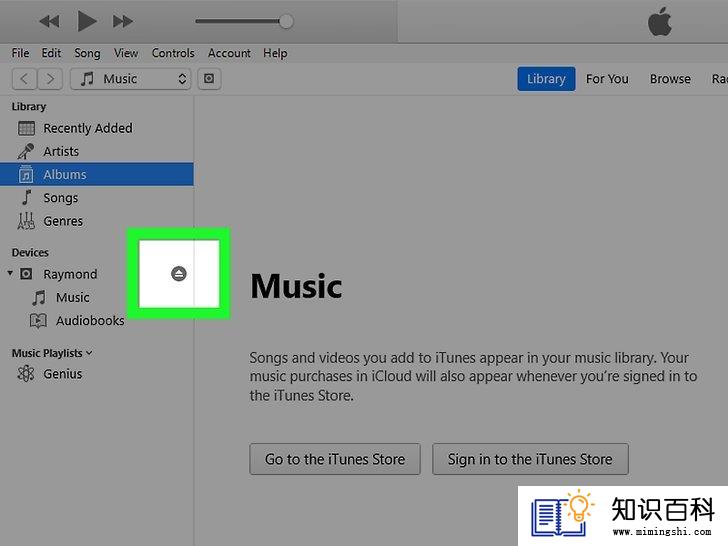Switch to the Library tab
This screenshot has width=728, height=546.
[546, 79]
